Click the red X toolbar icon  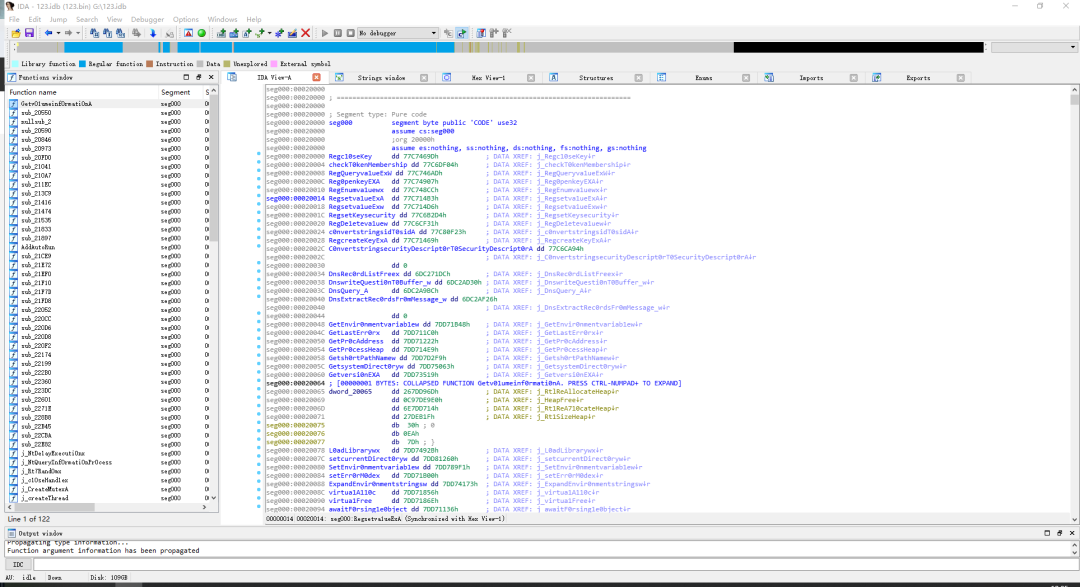click(x=306, y=33)
